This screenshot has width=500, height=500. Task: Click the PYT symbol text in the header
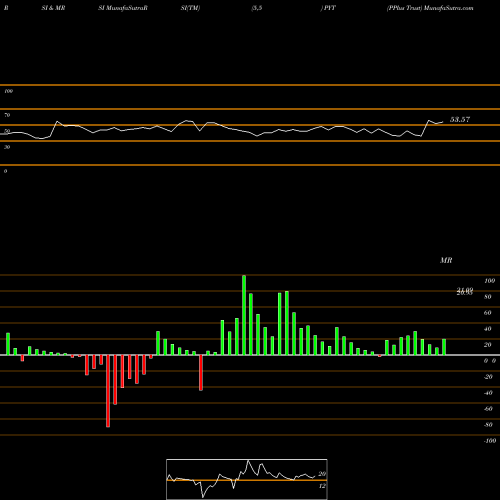point(329,8)
